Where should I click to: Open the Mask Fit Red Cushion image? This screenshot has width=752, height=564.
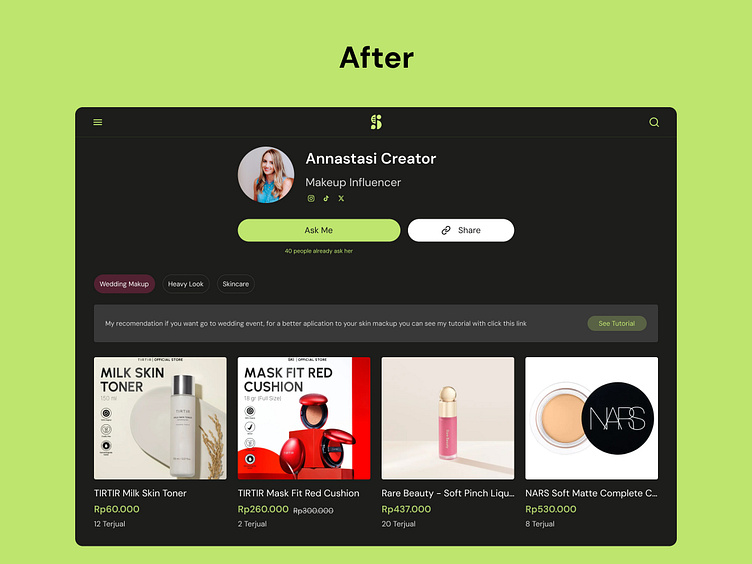(304, 418)
